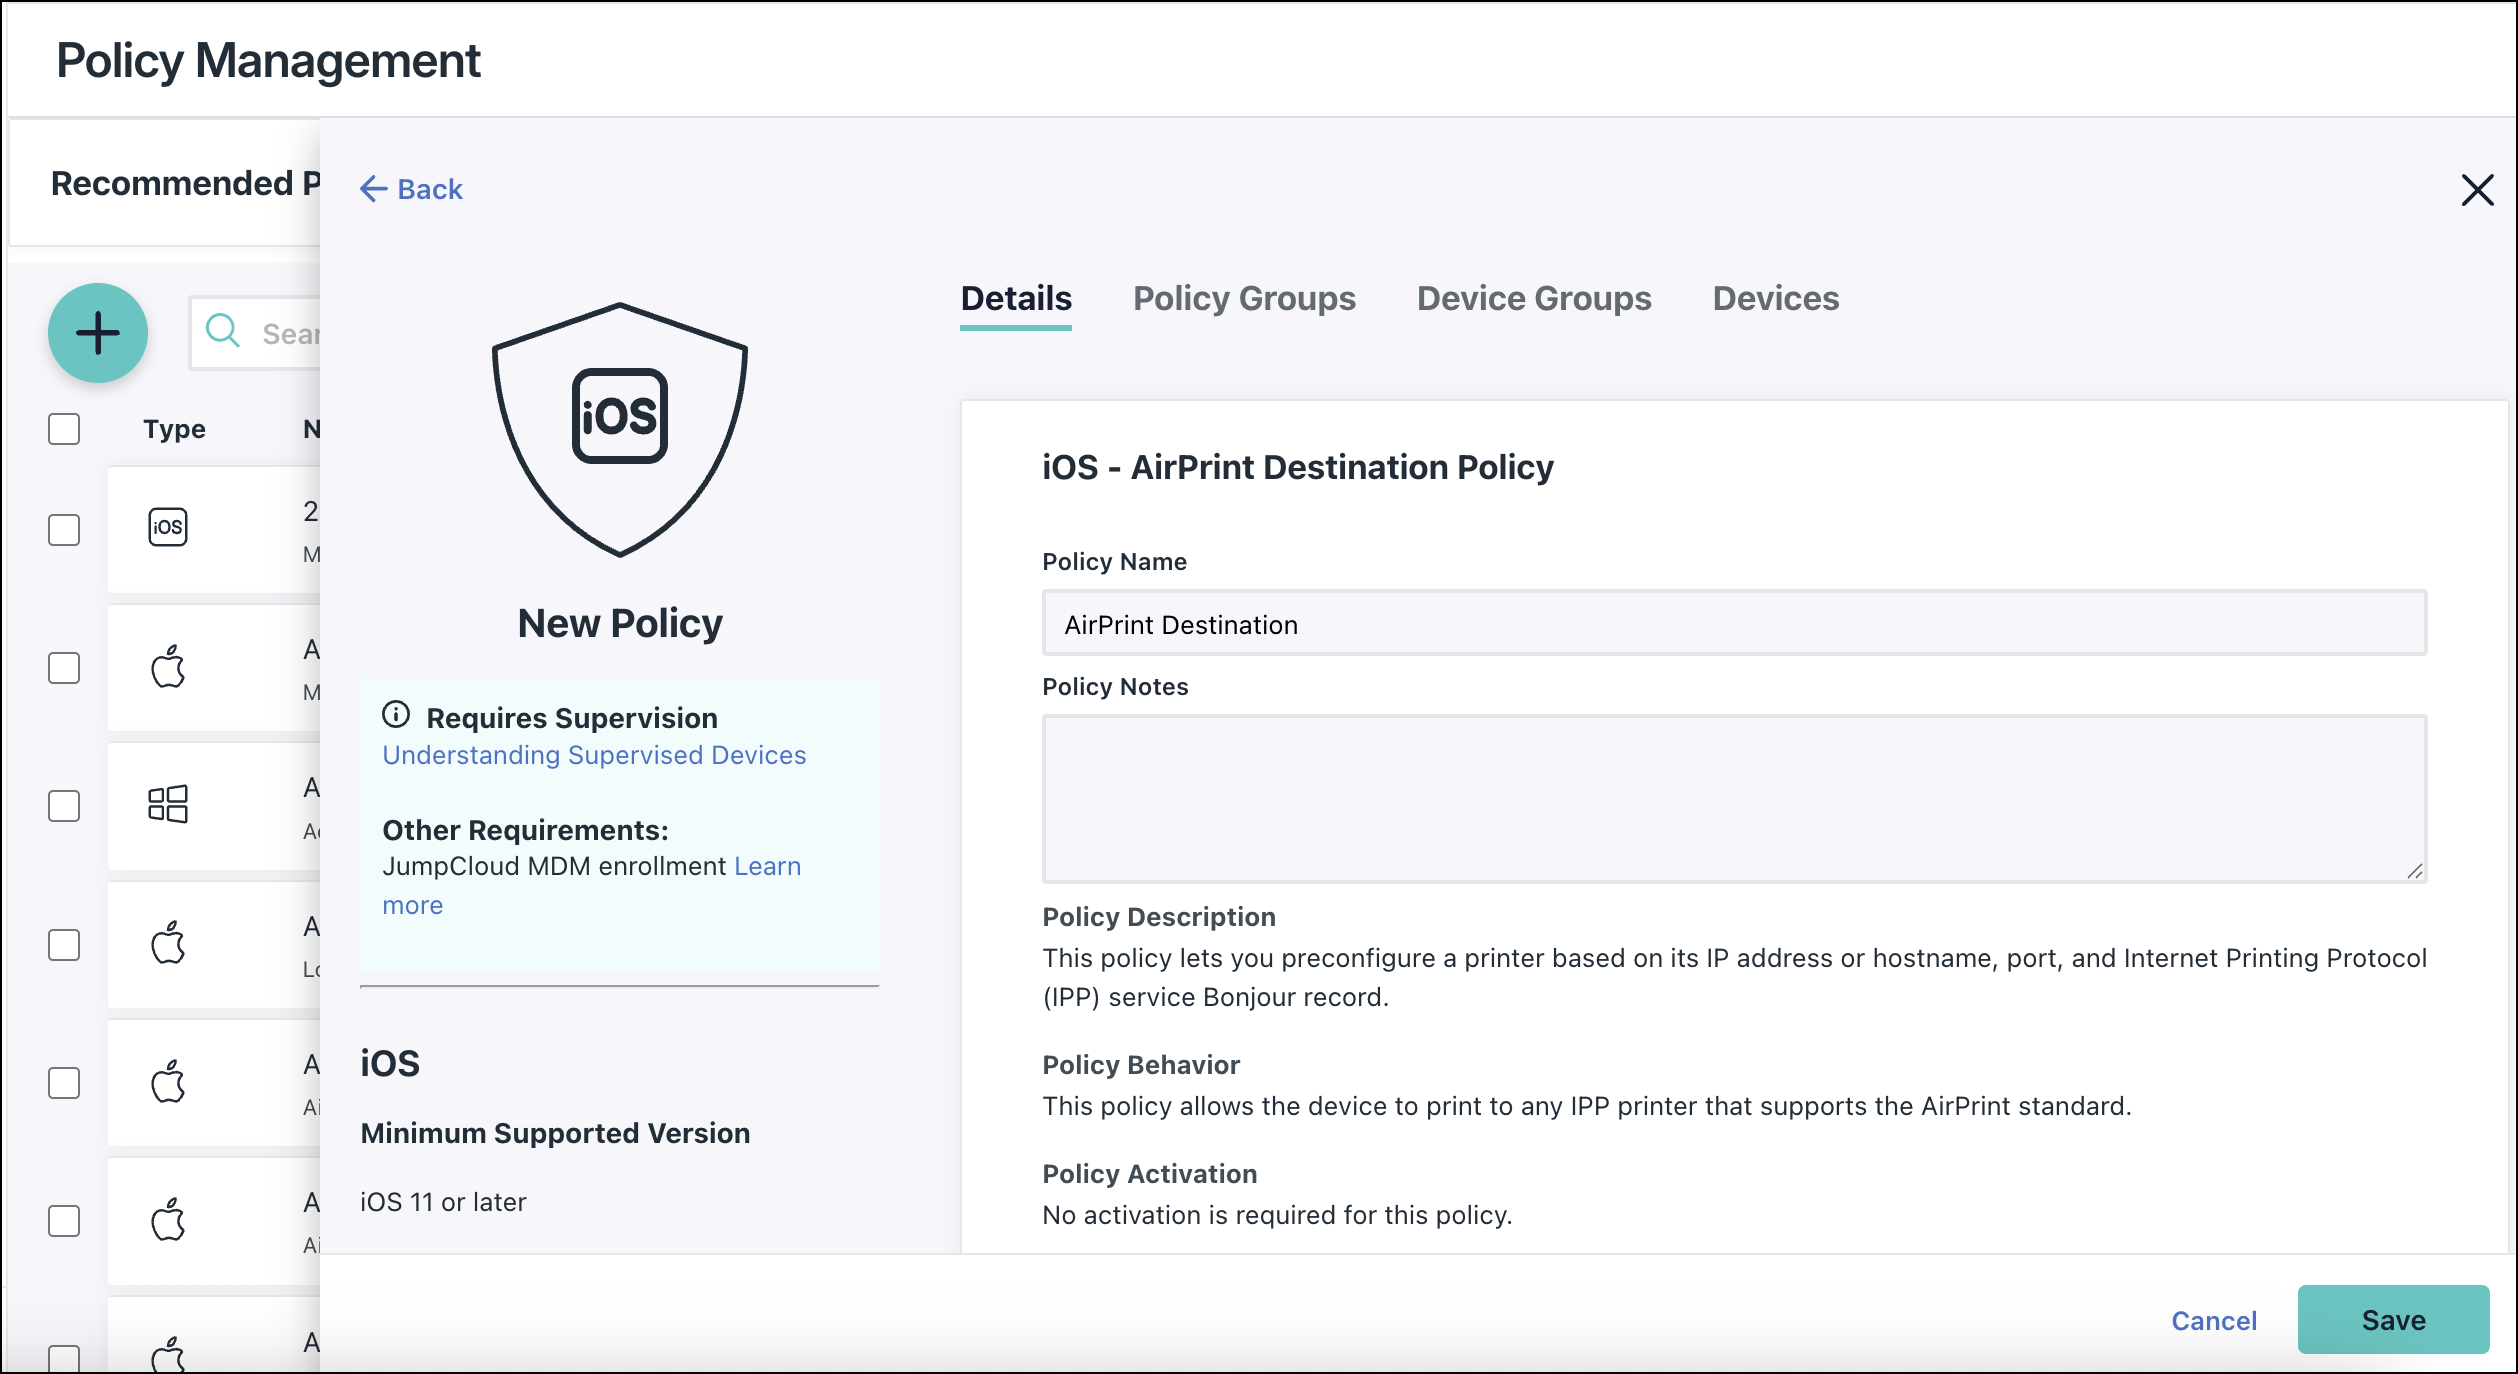Edit the Policy Name field
Image resolution: width=2518 pixels, height=1374 pixels.
click(x=1730, y=623)
